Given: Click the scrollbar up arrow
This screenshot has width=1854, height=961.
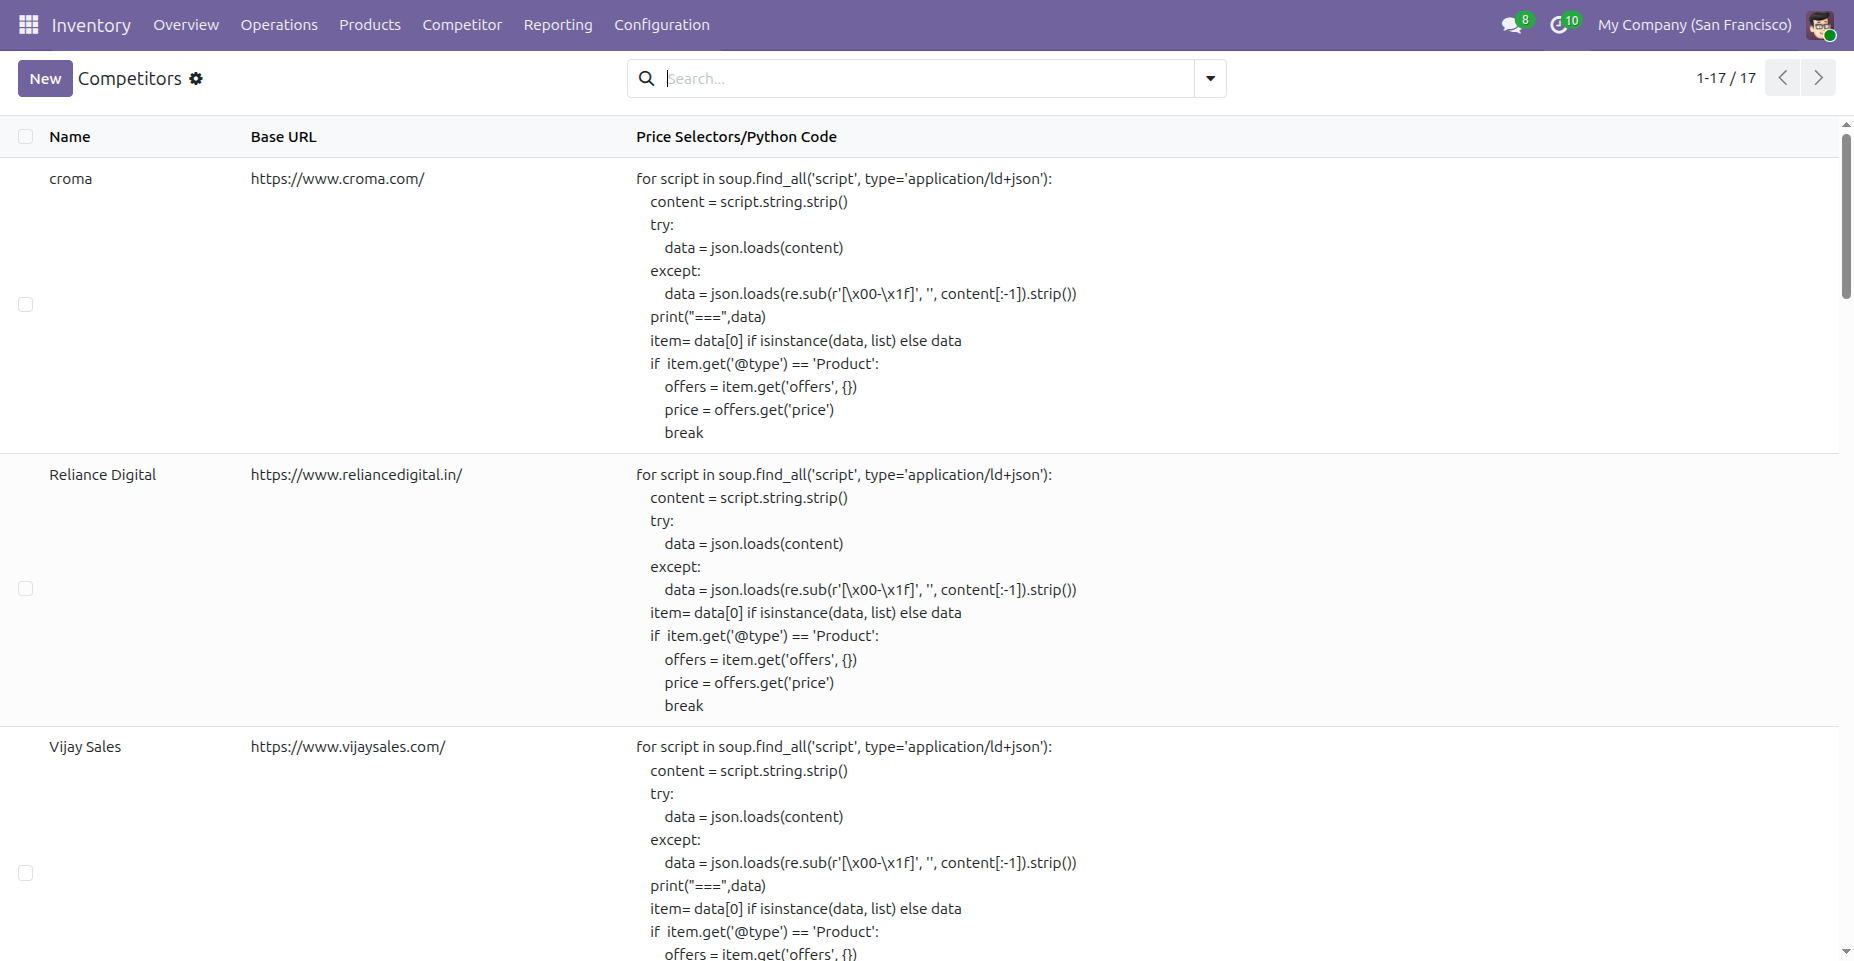Looking at the screenshot, I should coord(1846,124).
